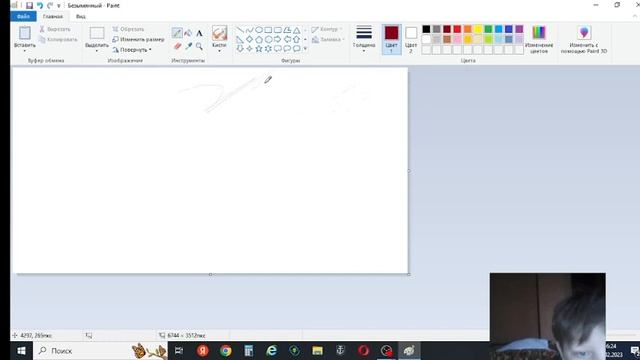Select the Color 1 (Цвет 1) button
This screenshot has width=640, height=360.
pyautogui.click(x=391, y=39)
